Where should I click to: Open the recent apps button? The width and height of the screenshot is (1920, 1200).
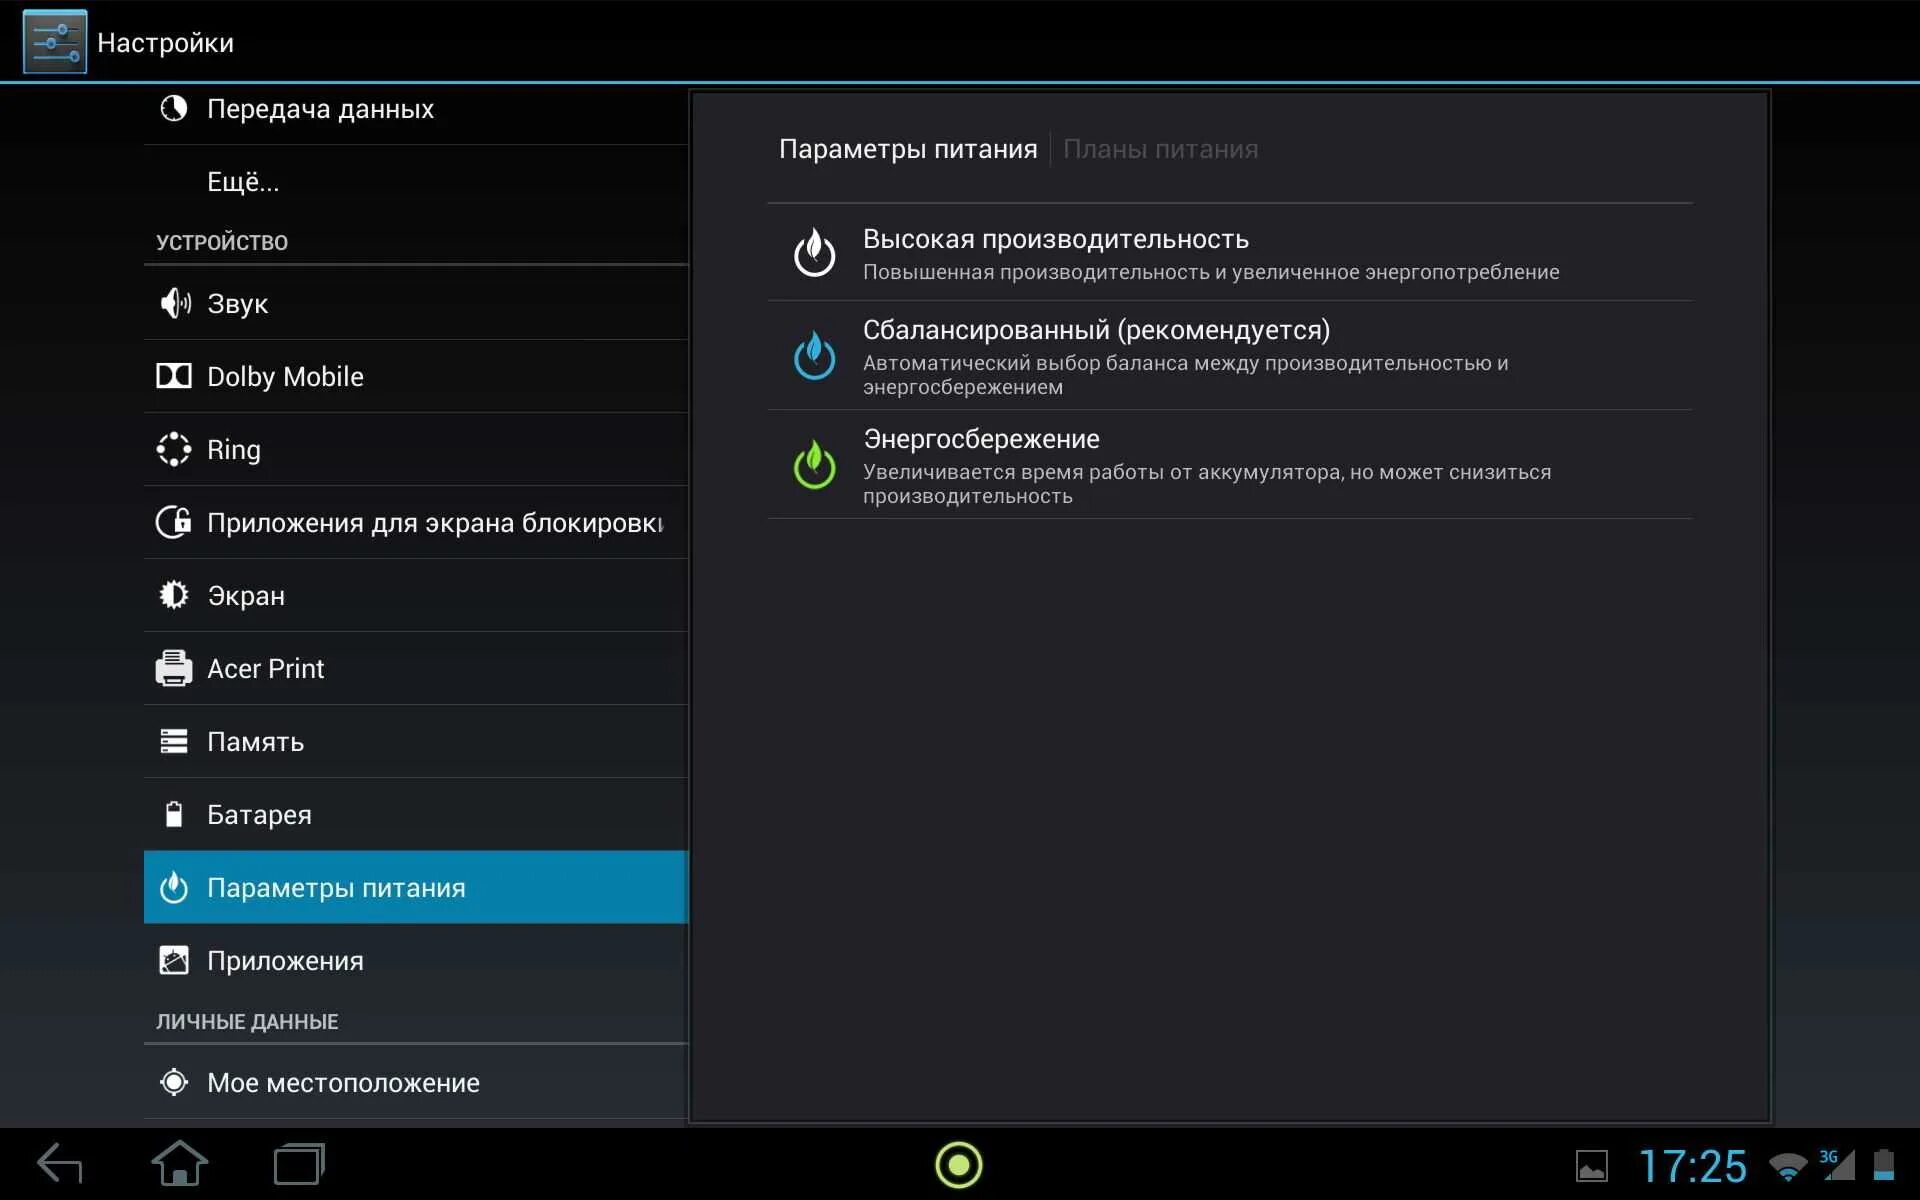coord(299,1165)
